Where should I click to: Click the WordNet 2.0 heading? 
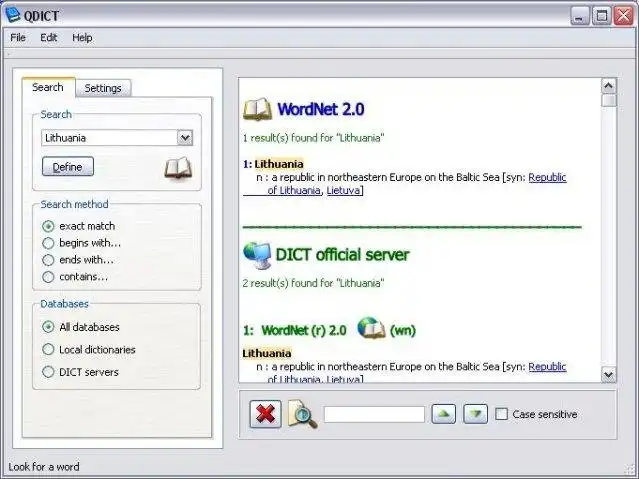[x=321, y=109]
